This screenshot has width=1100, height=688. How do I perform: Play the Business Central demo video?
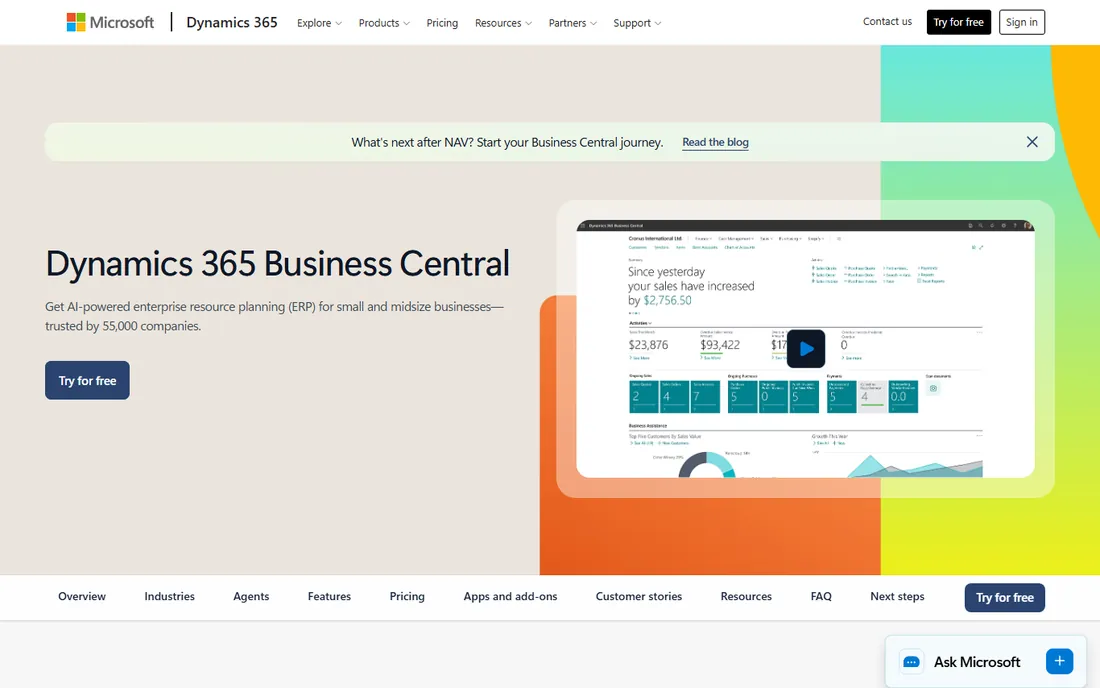(x=805, y=349)
